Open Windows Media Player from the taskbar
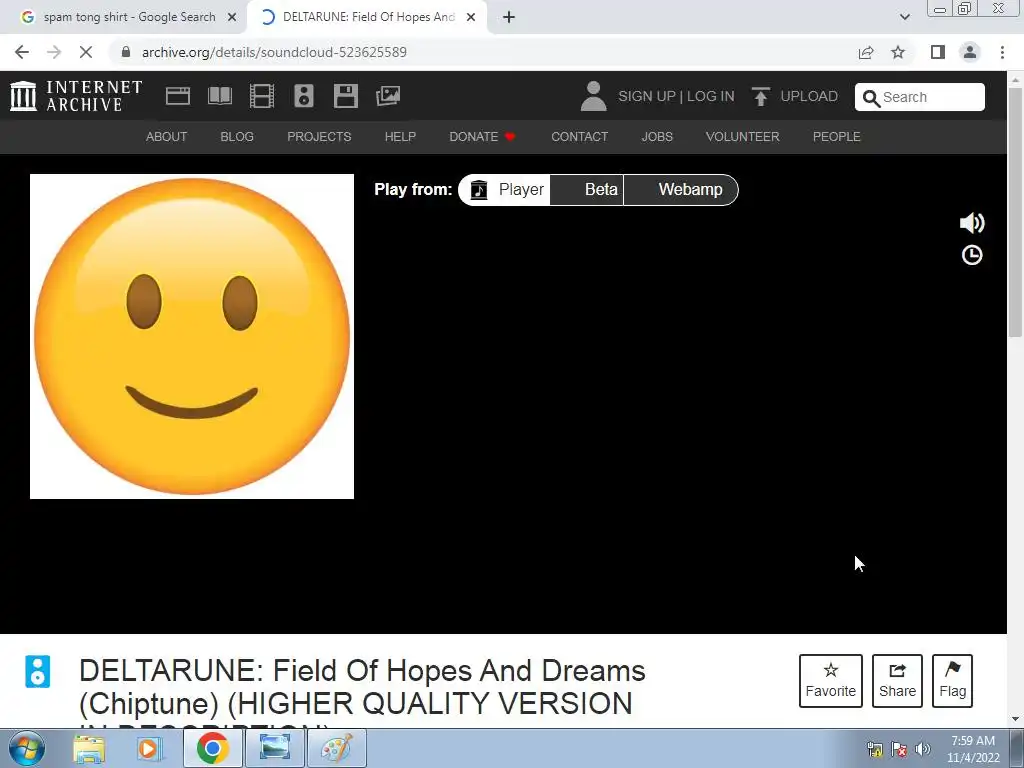Screen dimensions: 1024x768 point(148,748)
